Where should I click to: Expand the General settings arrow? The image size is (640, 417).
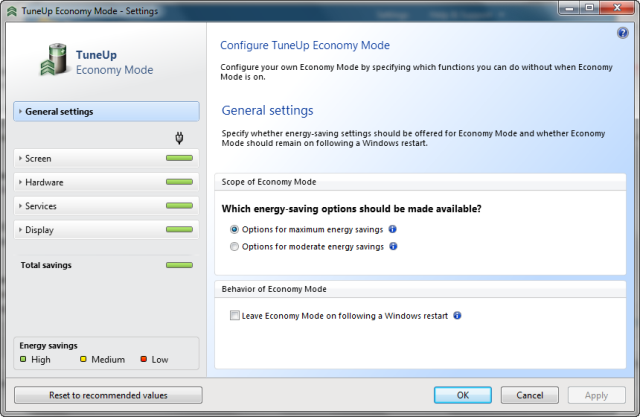pos(20,111)
